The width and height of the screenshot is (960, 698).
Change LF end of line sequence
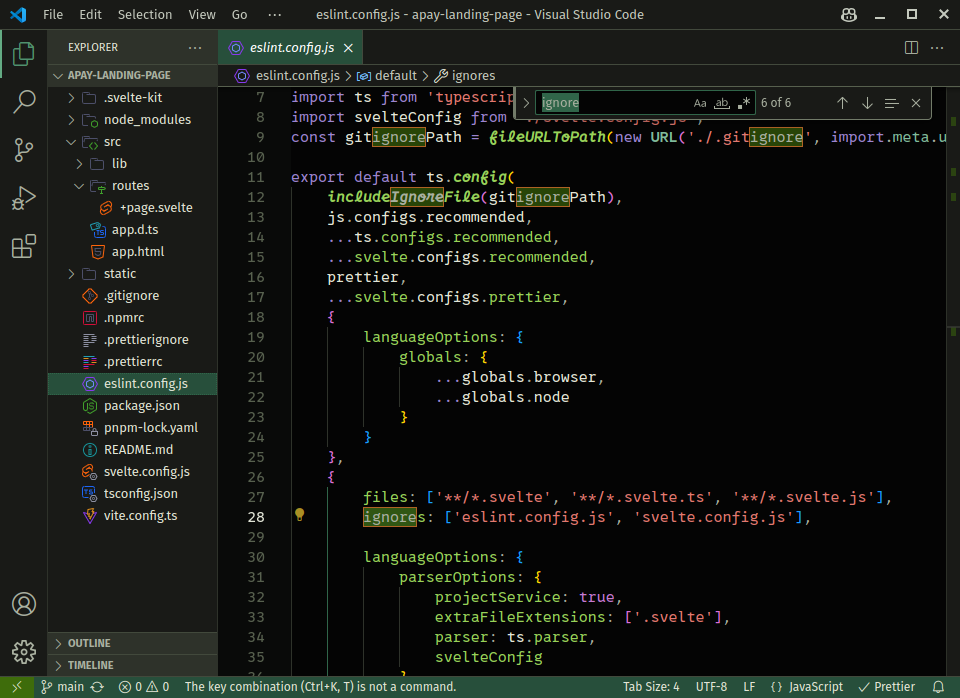(x=749, y=687)
